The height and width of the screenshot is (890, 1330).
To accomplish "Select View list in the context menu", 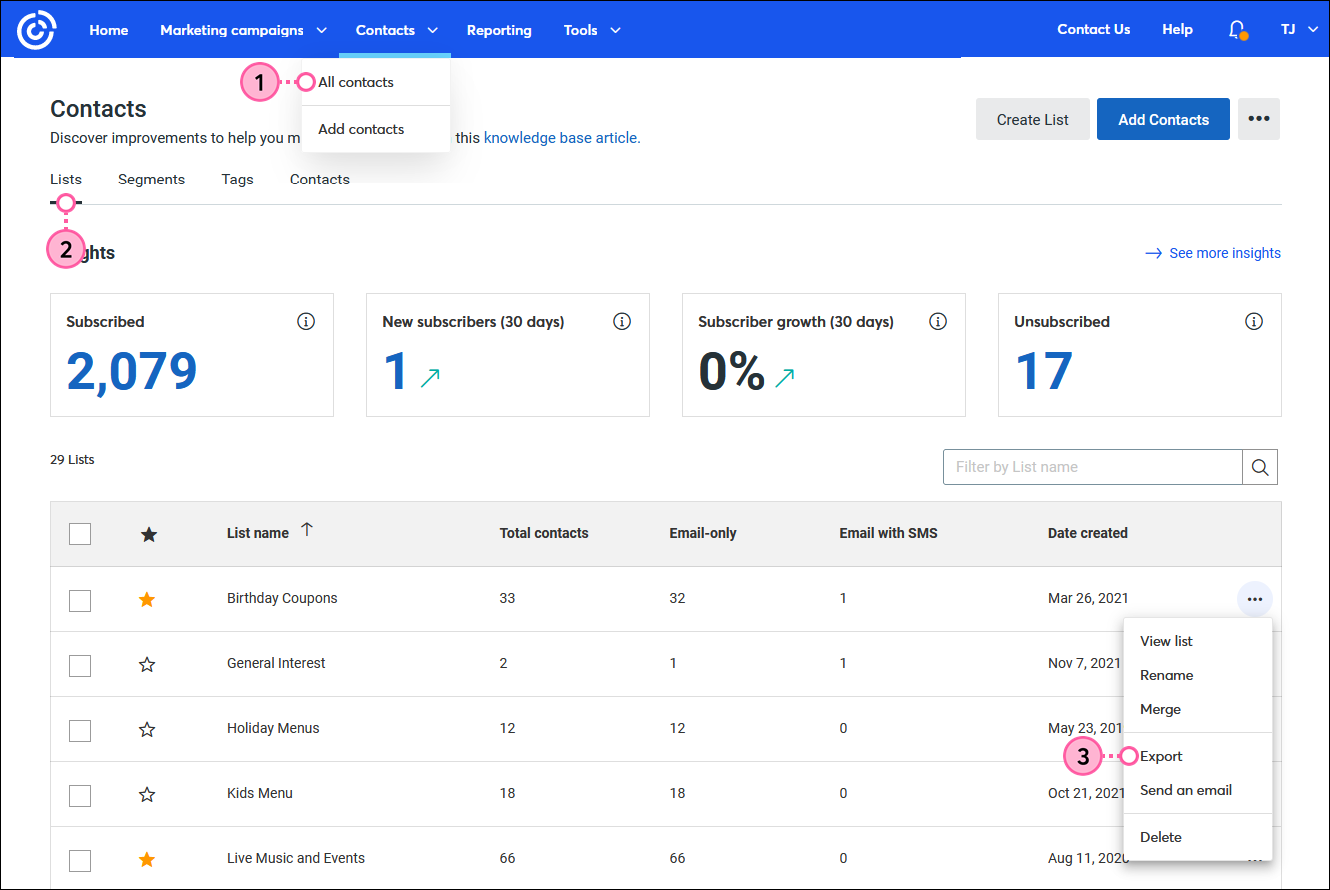I will [x=1166, y=641].
